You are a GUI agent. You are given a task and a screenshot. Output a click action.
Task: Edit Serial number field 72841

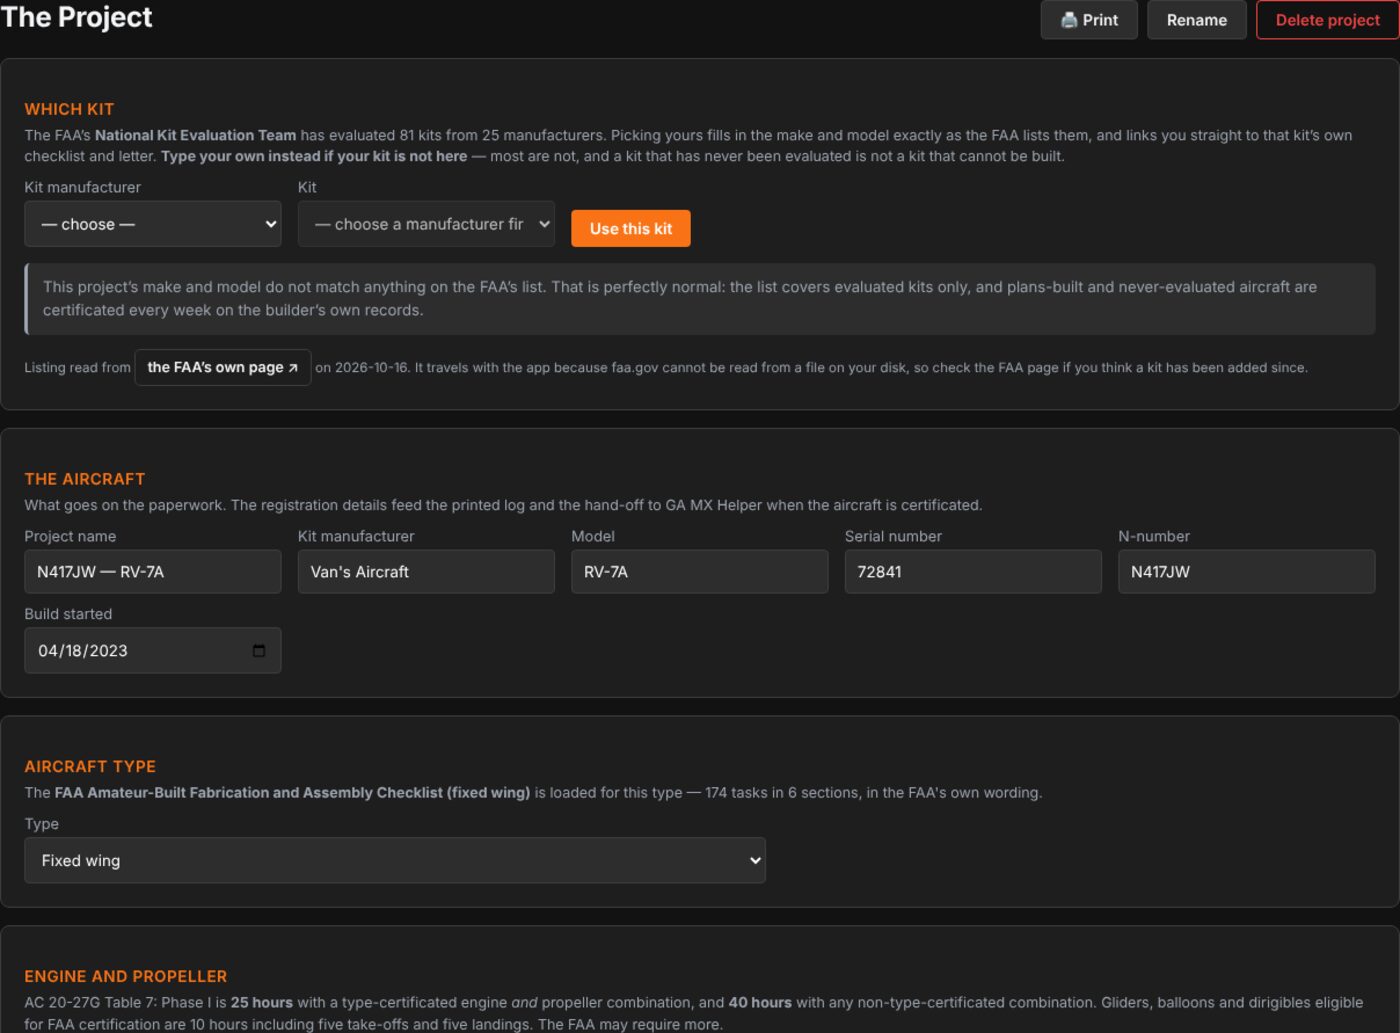coord(973,572)
